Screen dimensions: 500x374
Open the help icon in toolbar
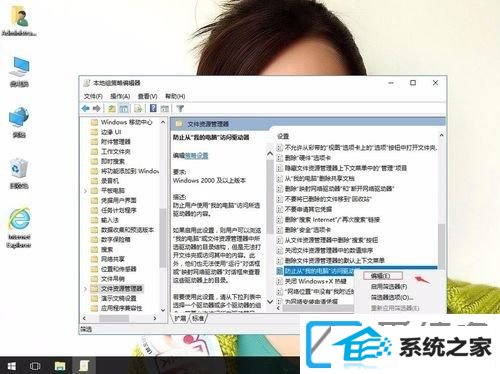153,108
